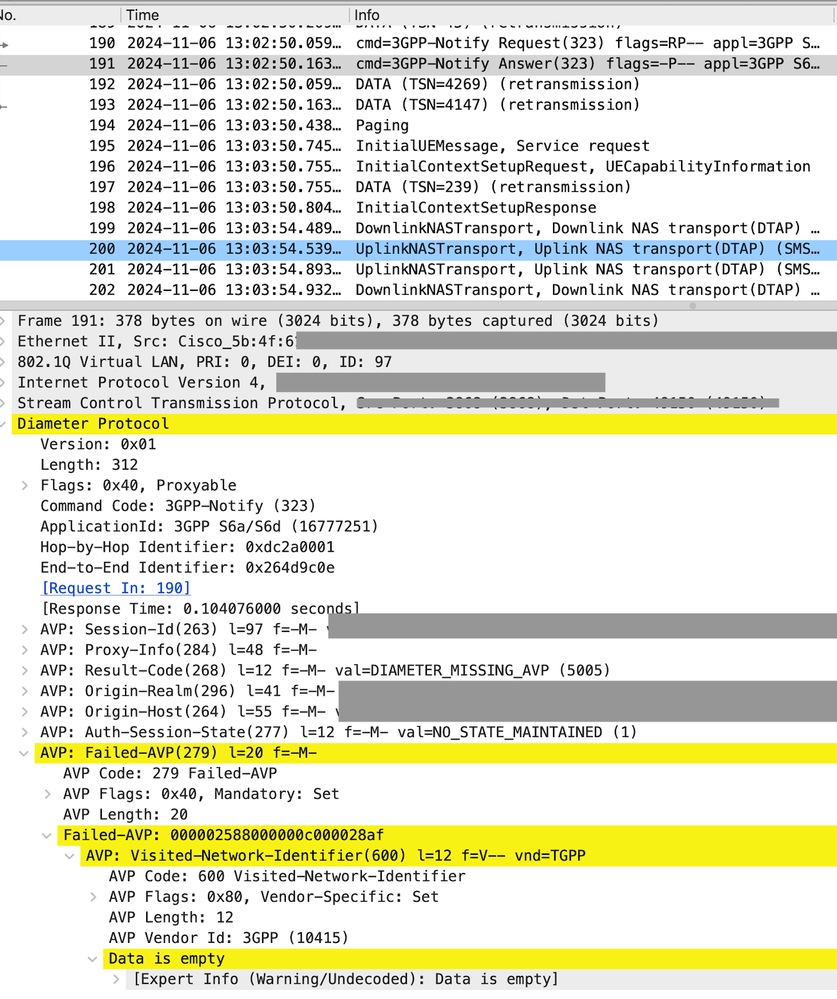Expand AVP Flags: 0x80, Vendor-Specific: Set

[94, 897]
